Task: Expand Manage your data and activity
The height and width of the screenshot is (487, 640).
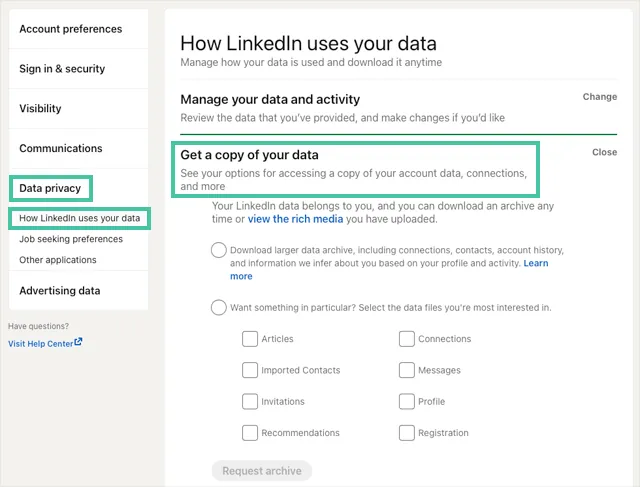Action: [270, 99]
